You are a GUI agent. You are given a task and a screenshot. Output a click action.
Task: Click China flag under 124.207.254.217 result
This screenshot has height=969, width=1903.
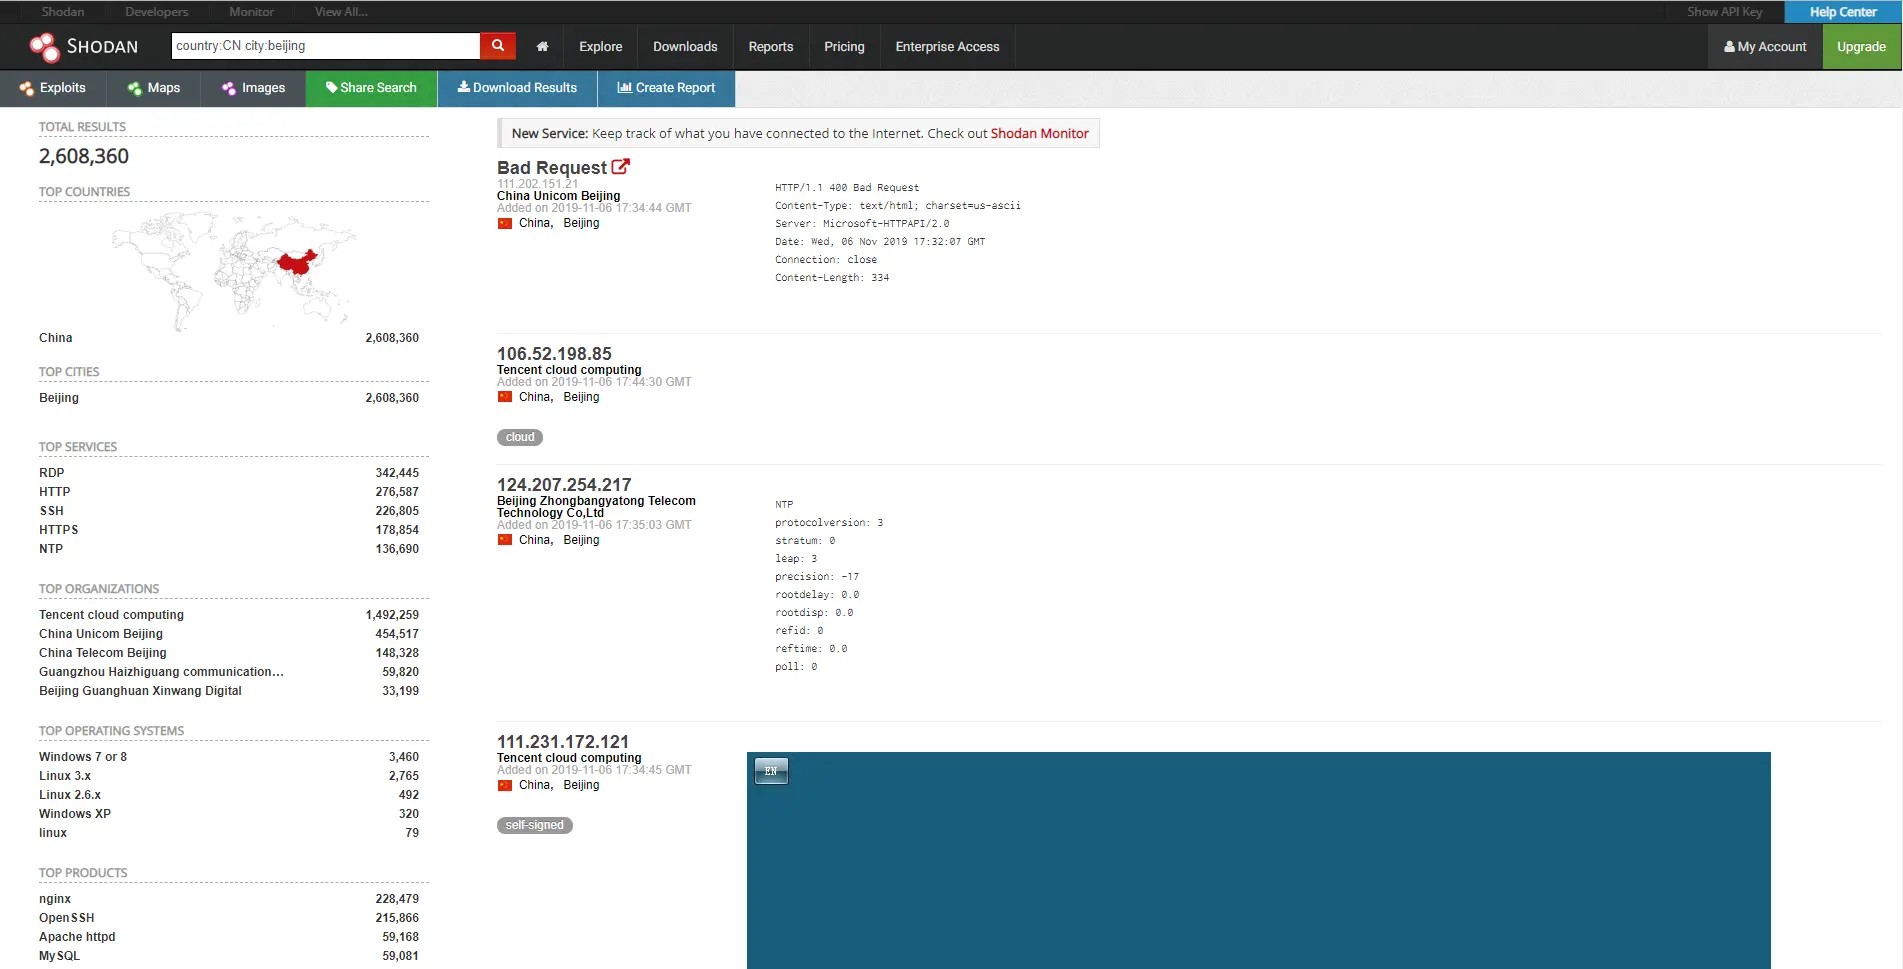tap(505, 540)
